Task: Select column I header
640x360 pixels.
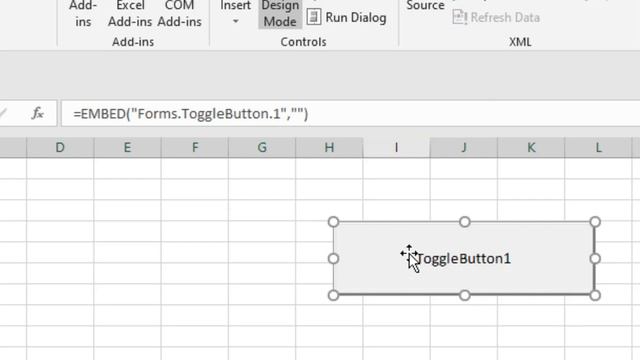Action: pos(396,147)
